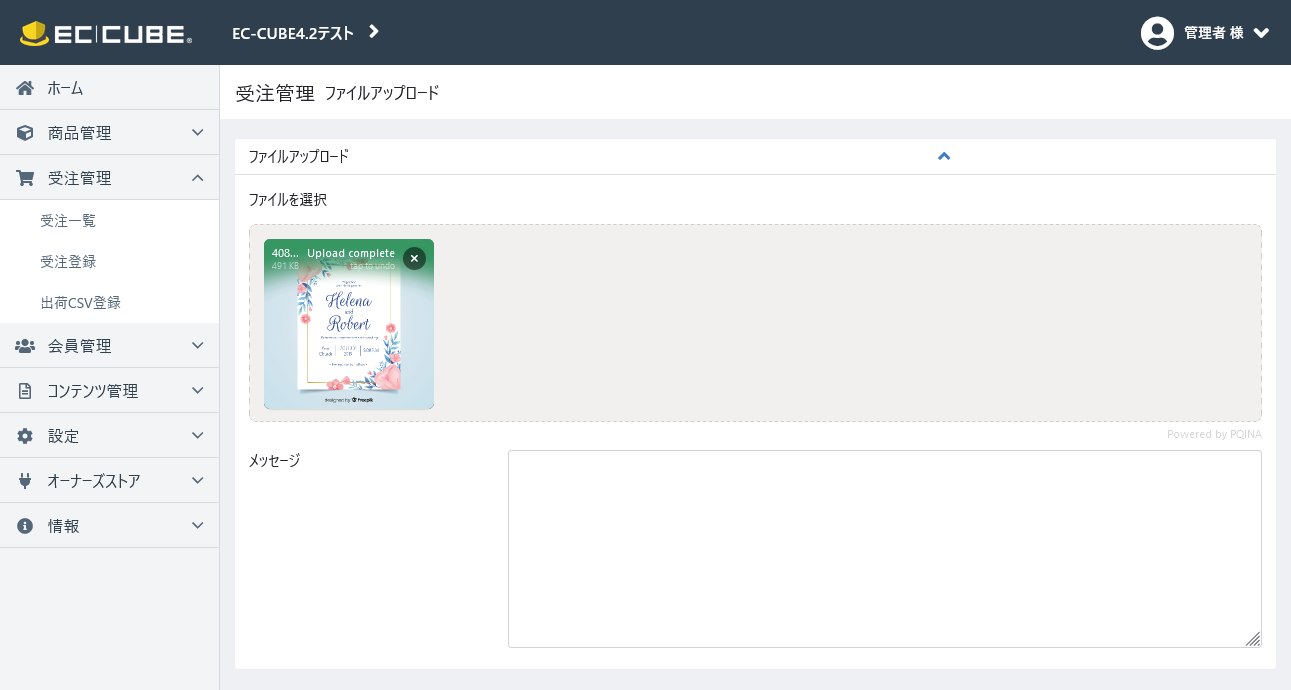Click the 会員管理 users icon
The image size is (1291, 690).
(25, 346)
